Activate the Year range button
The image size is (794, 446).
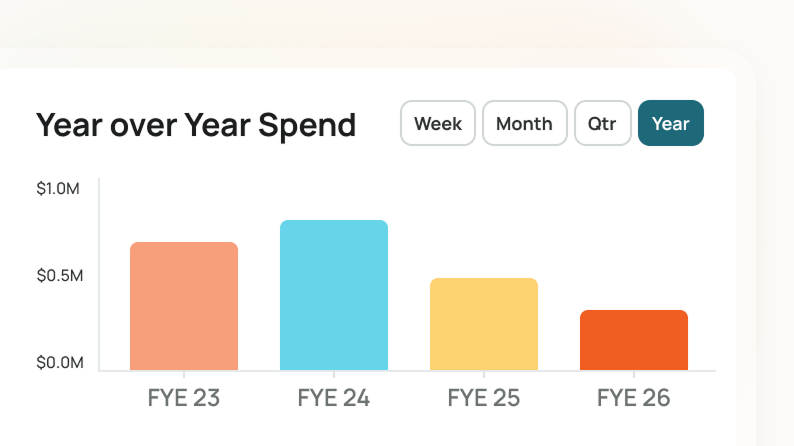(670, 124)
